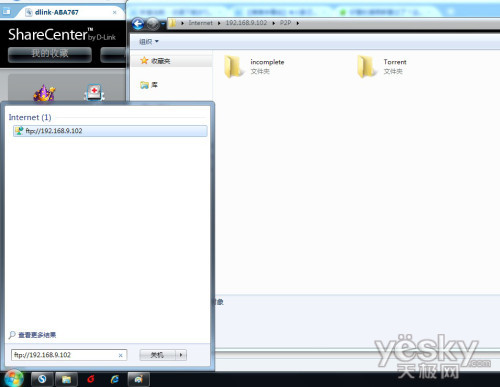Click the P2P breadcrumb in the address bar
Screen dimensions: 500x387
click(285, 23)
